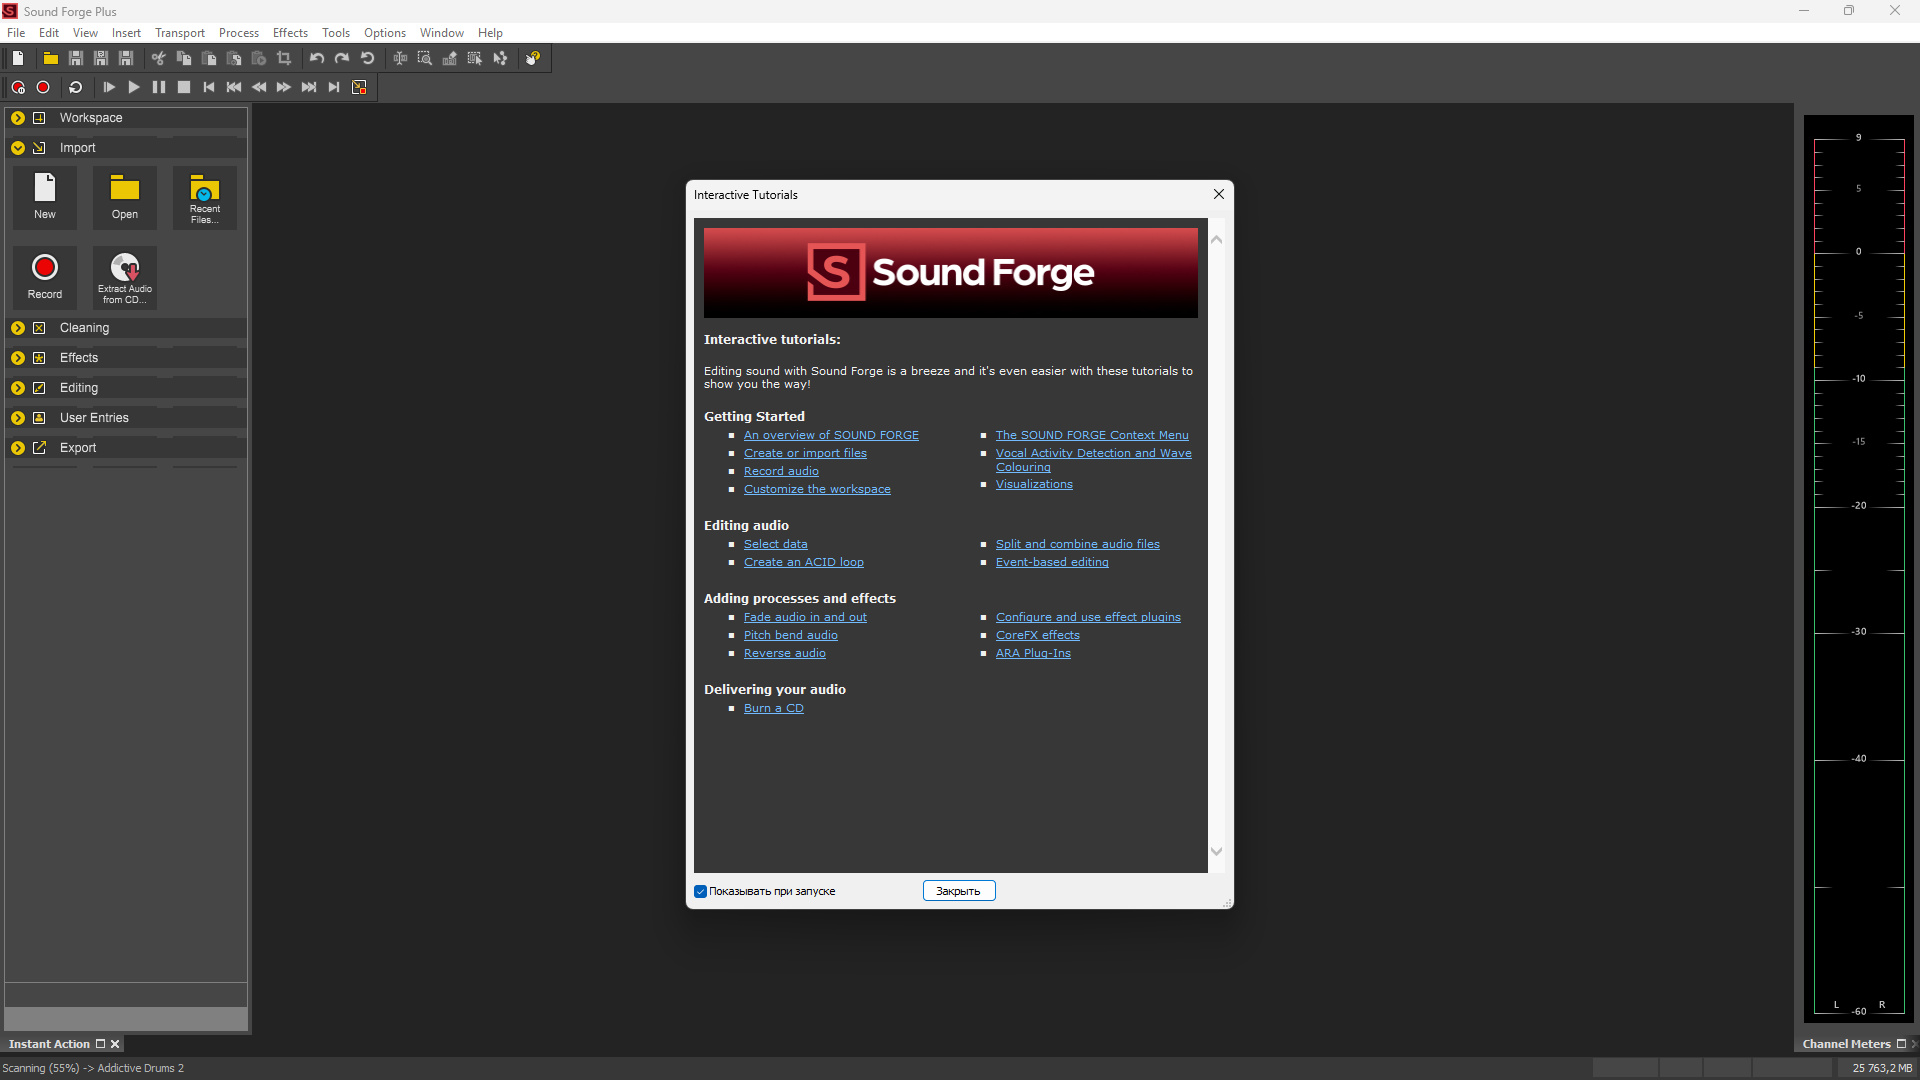Expand the Editing section
The image size is (1920, 1080).
[x=18, y=388]
